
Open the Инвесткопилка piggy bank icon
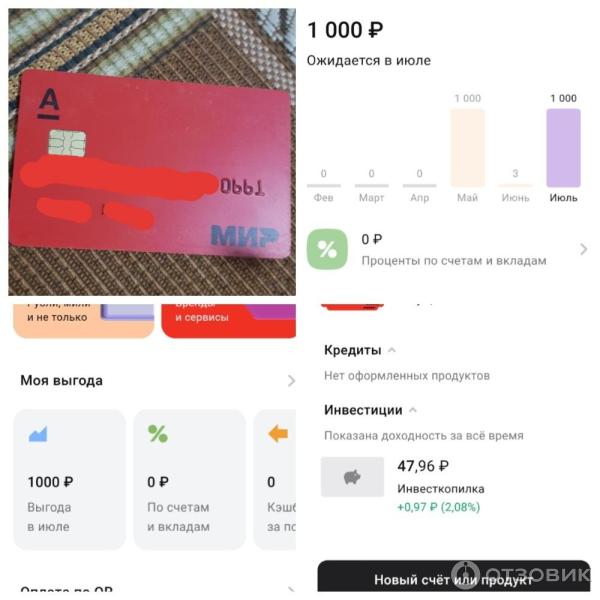pos(352,477)
